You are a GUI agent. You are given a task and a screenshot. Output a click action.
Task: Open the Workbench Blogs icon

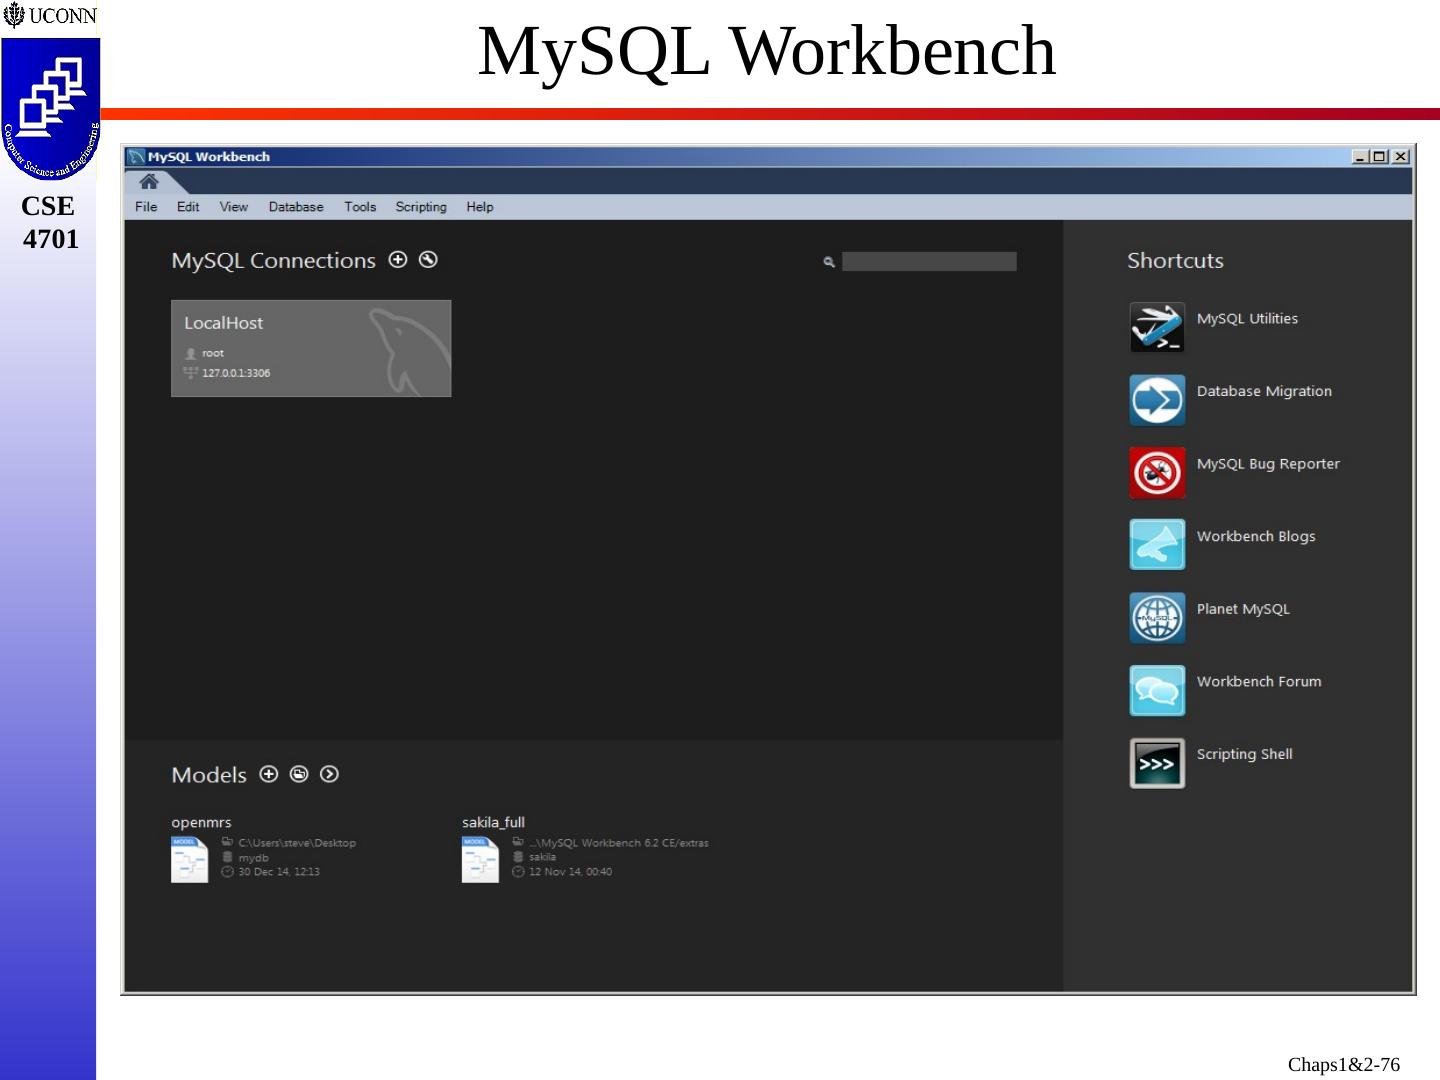[x=1157, y=545]
